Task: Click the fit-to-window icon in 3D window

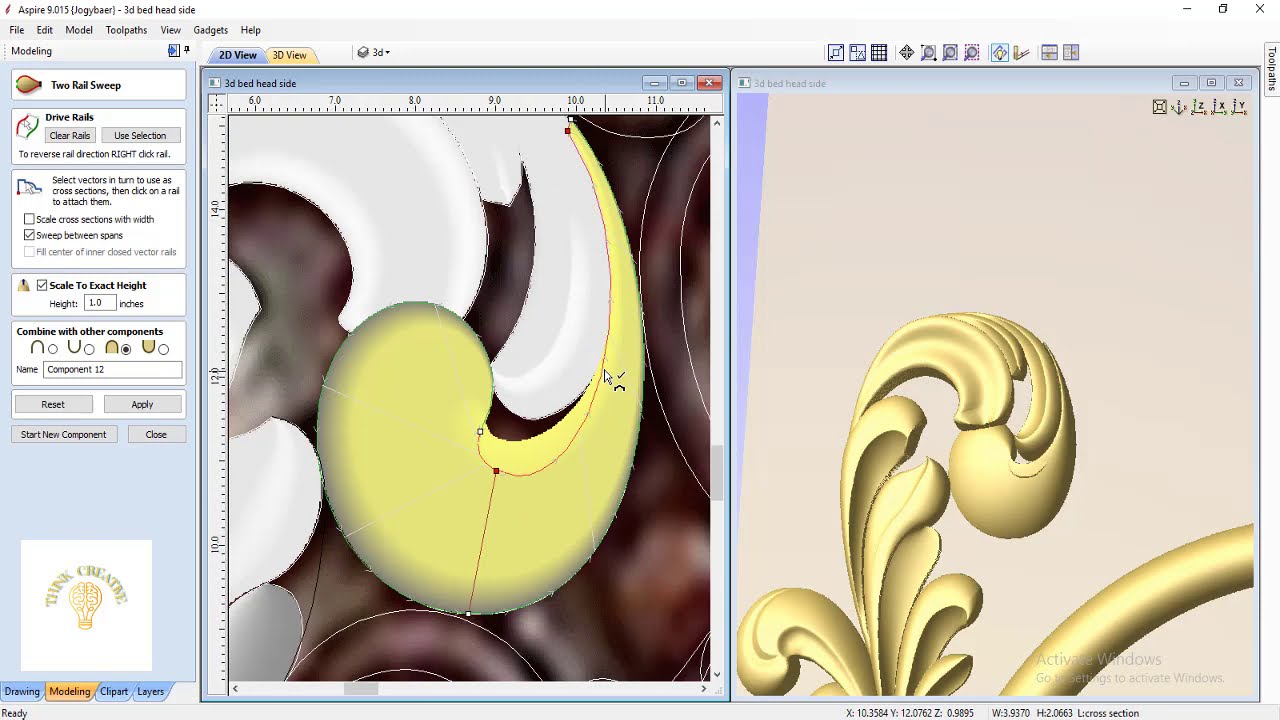Action: (x=1160, y=107)
